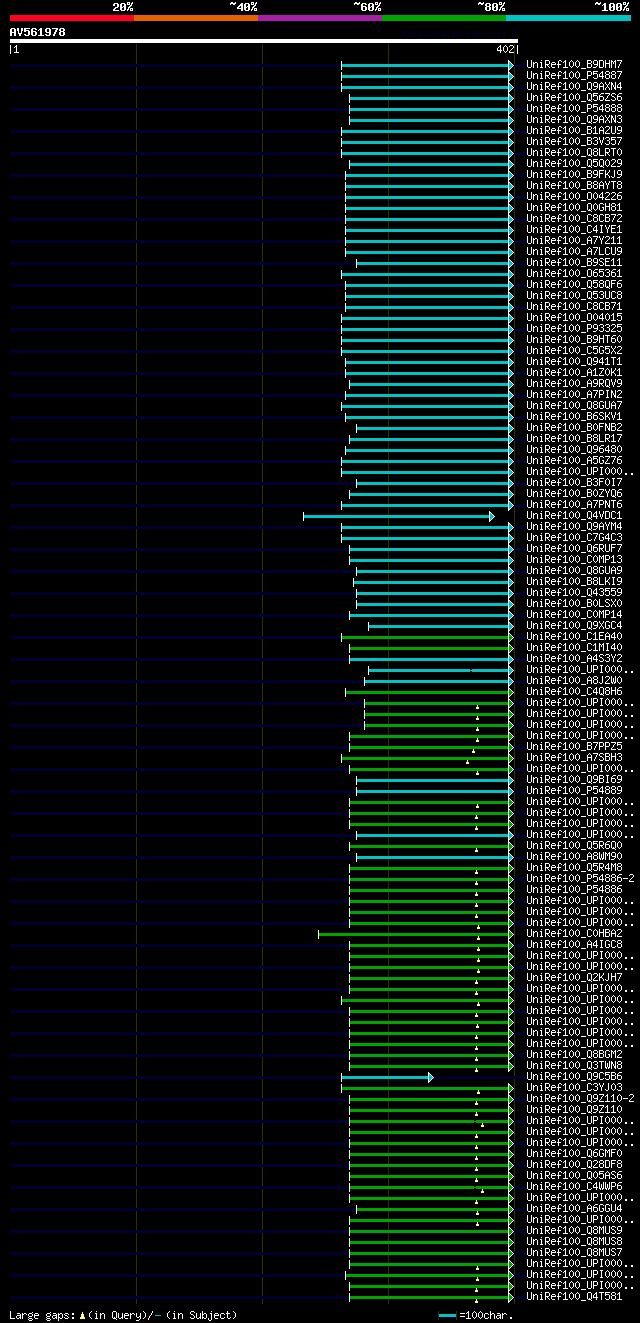Click label UniRef100_Q9BI69

point(574,779)
